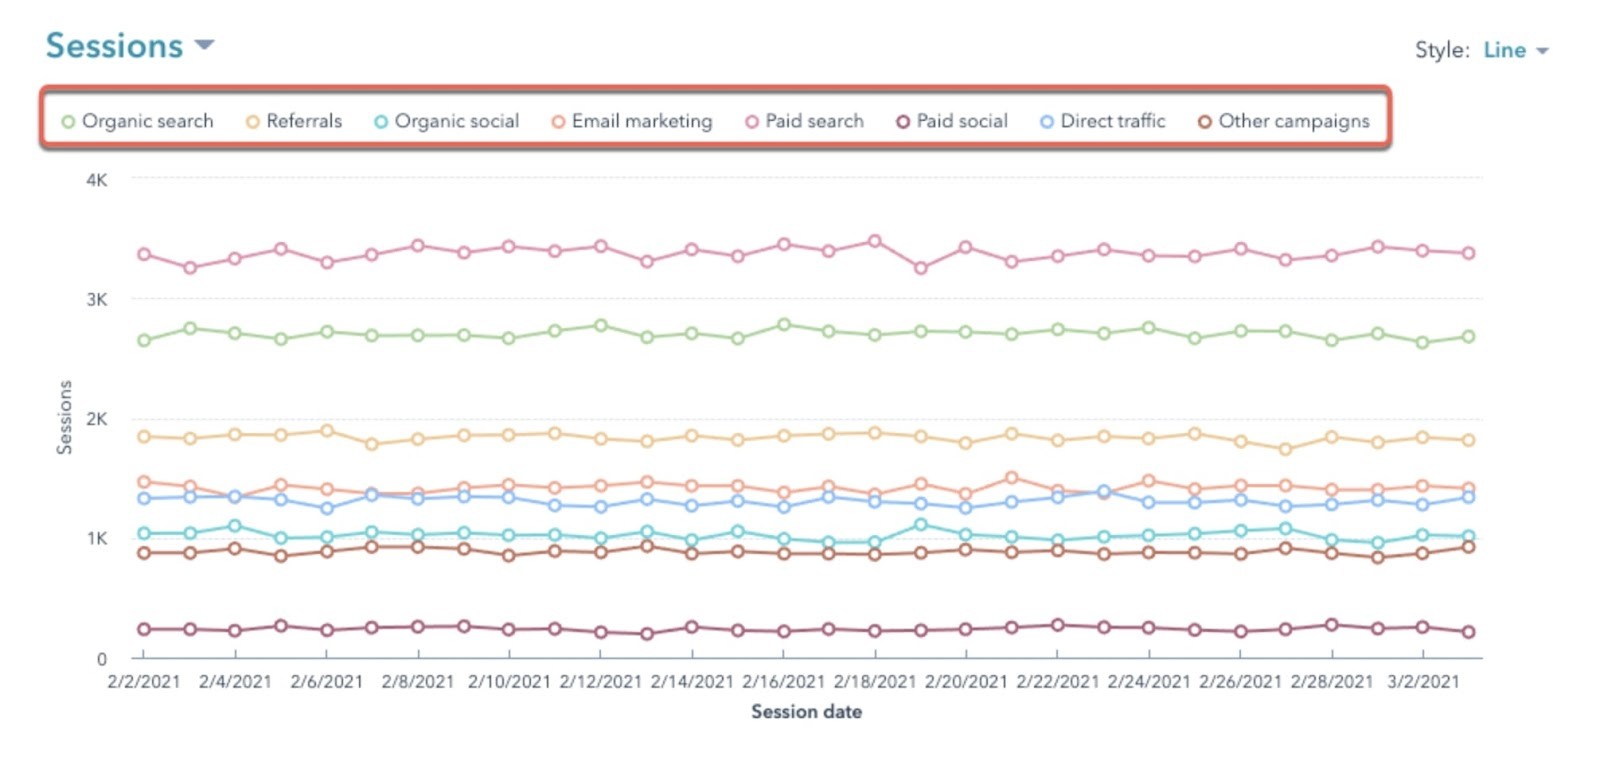Click the 2/20/2021 date axis label
Image resolution: width=1600 pixels, height=769 pixels.
pos(966,682)
